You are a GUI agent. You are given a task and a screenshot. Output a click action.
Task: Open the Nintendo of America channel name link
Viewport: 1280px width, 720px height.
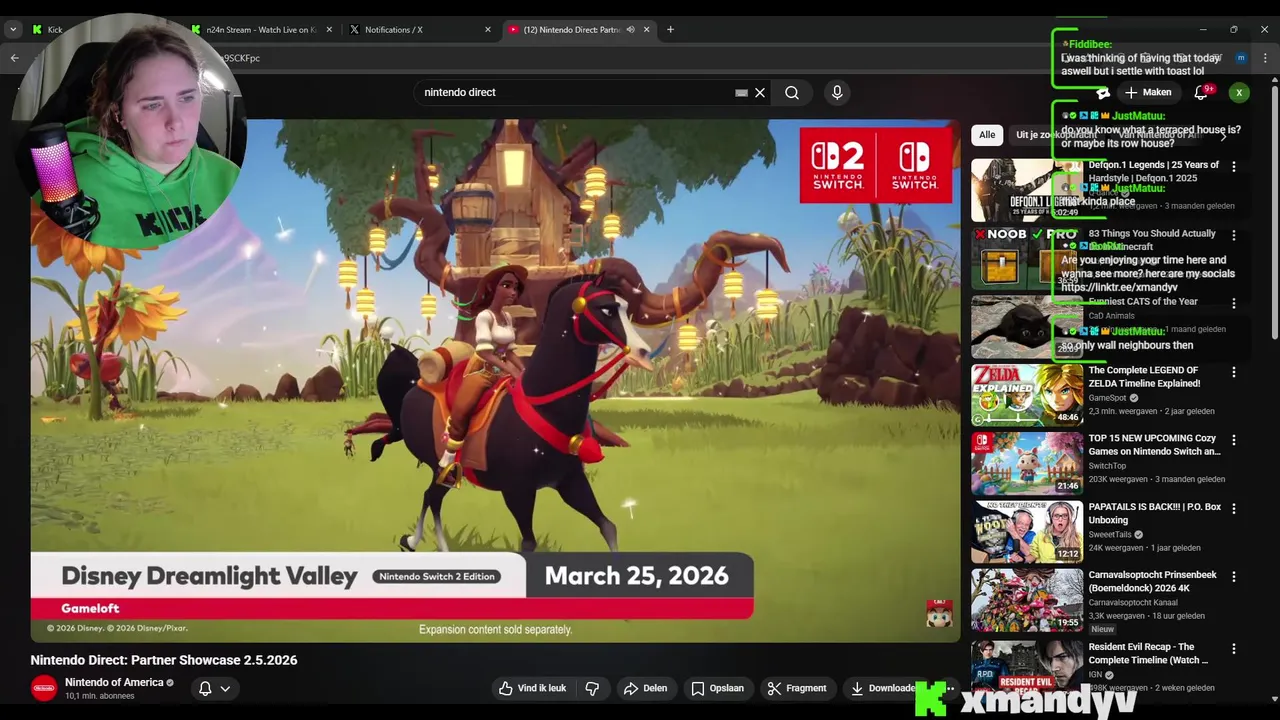pyautogui.click(x=114, y=682)
